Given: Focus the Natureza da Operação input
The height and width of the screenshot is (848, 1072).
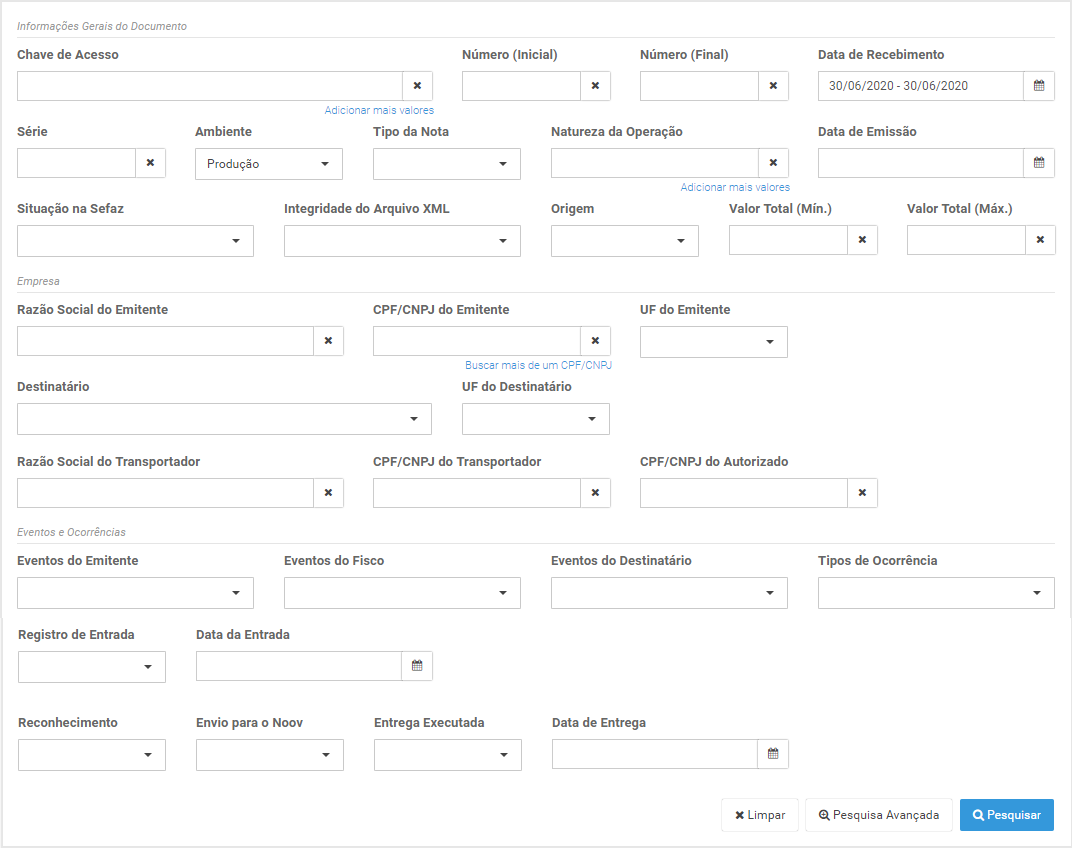Looking at the screenshot, I should click(655, 163).
